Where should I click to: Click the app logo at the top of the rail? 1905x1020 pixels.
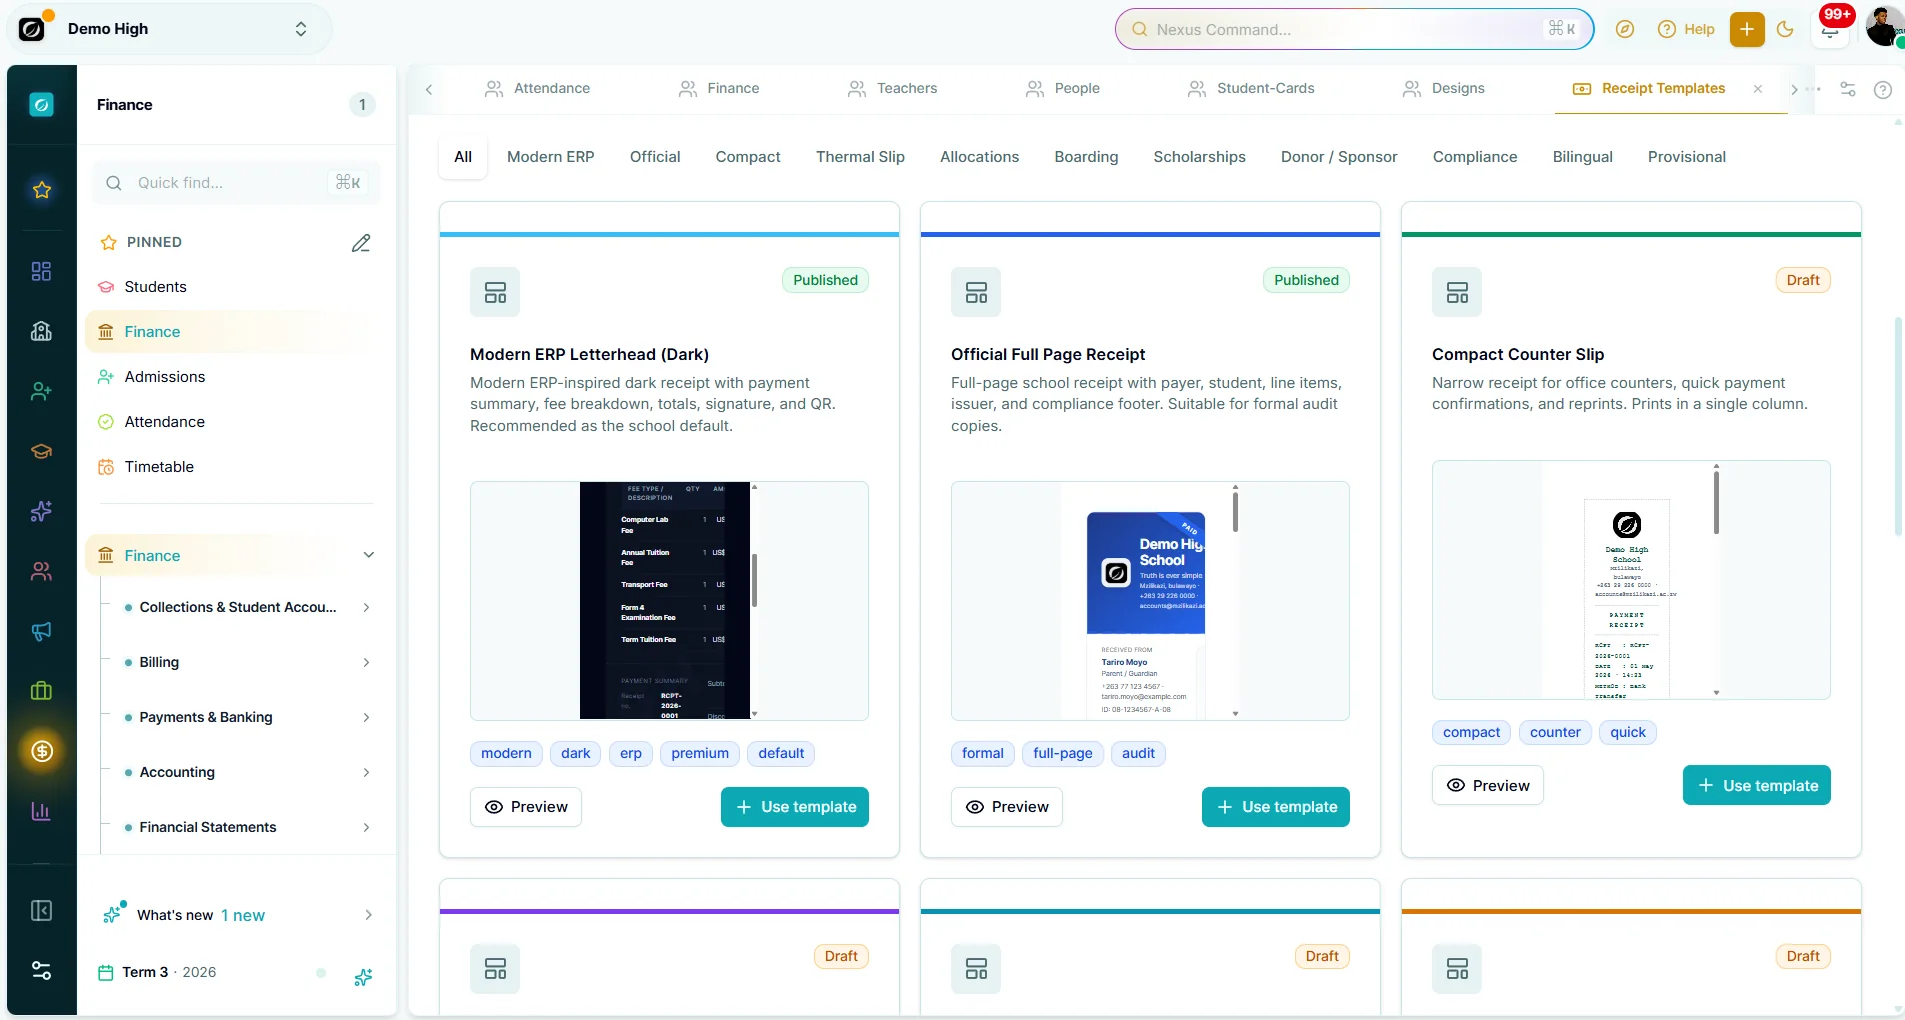(x=41, y=104)
